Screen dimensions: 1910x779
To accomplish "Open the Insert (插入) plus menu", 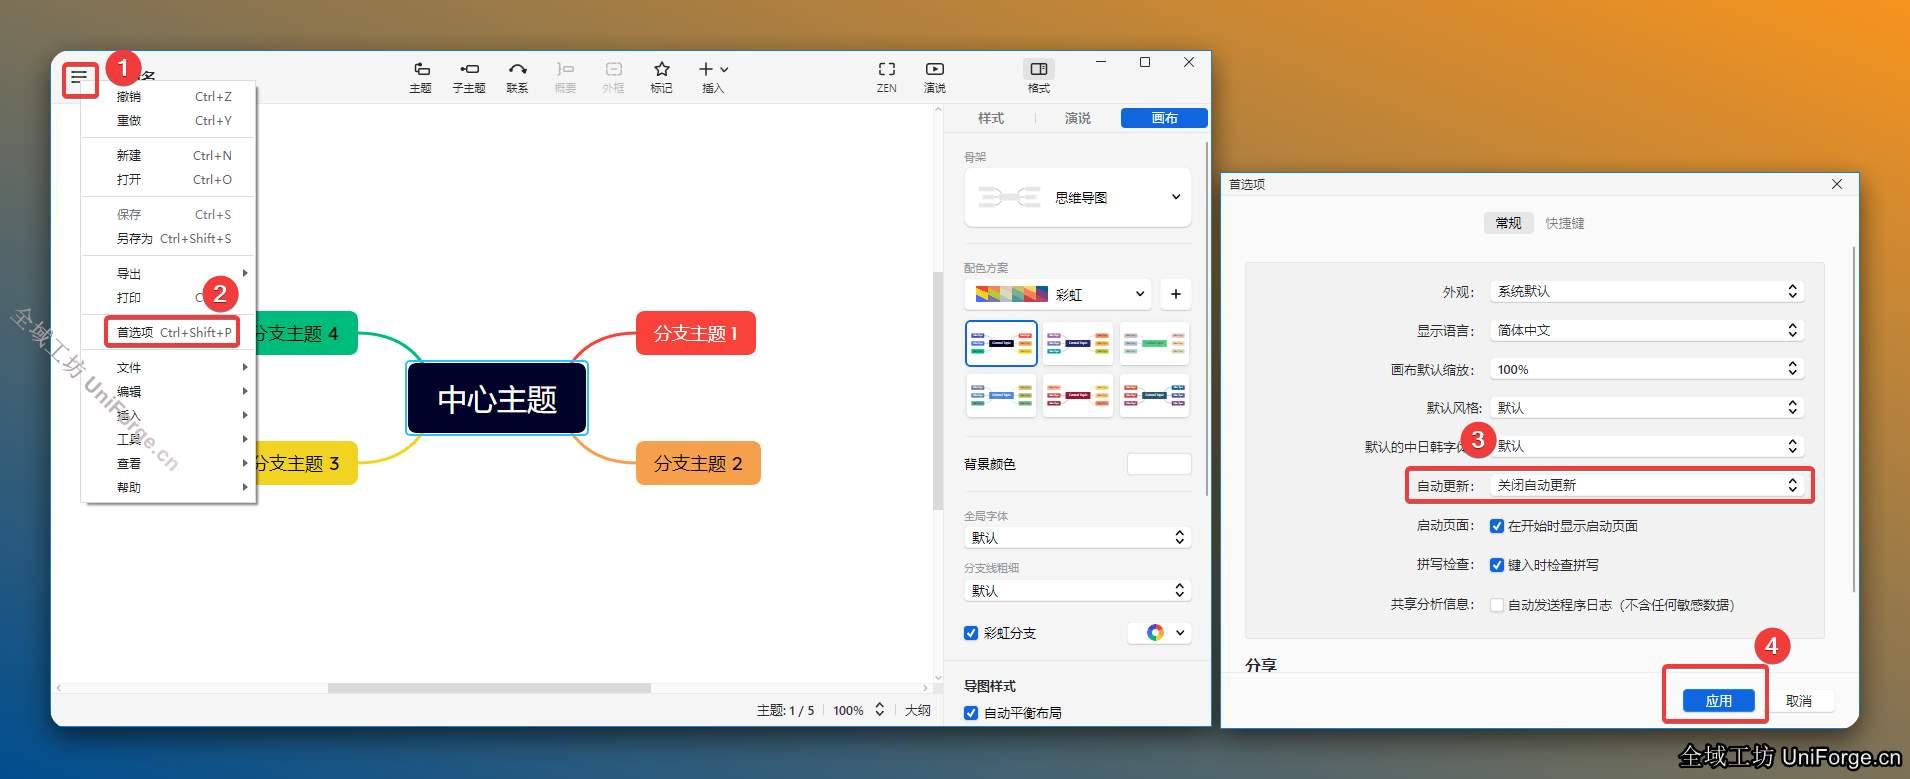I will (713, 77).
